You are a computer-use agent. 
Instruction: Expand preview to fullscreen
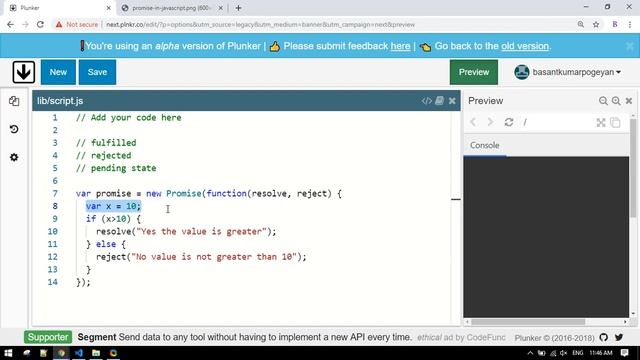(601, 122)
